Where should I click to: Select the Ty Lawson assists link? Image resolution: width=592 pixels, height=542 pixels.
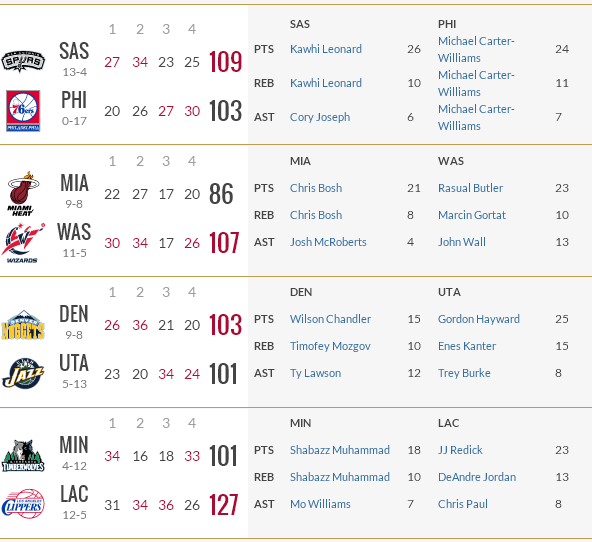(315, 373)
